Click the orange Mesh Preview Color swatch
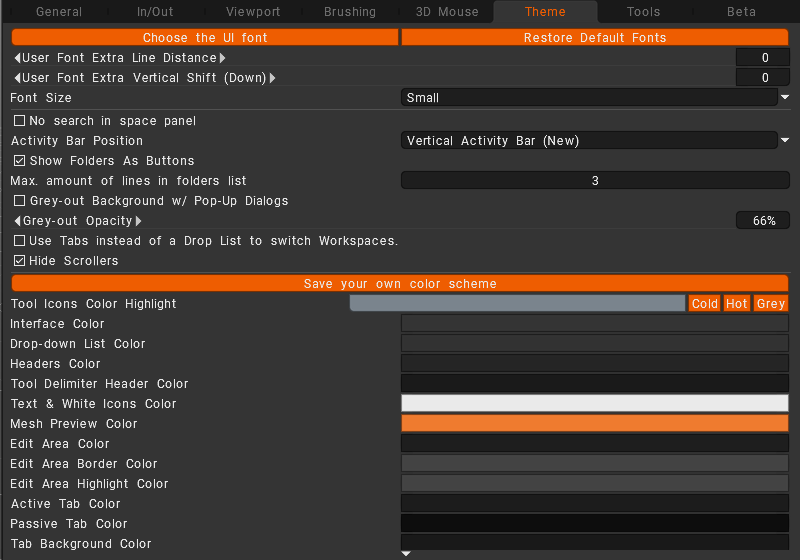The image size is (800, 560). tap(595, 424)
